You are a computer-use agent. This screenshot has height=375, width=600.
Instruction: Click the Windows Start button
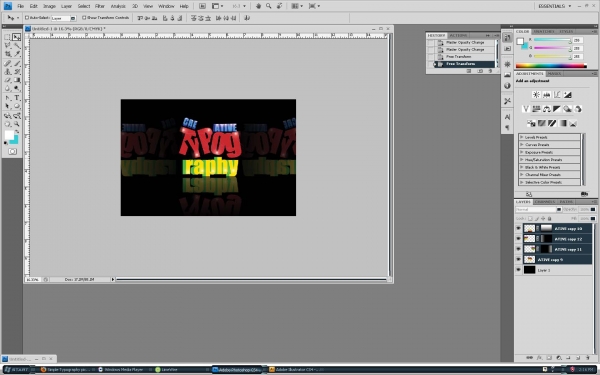pos(16,370)
